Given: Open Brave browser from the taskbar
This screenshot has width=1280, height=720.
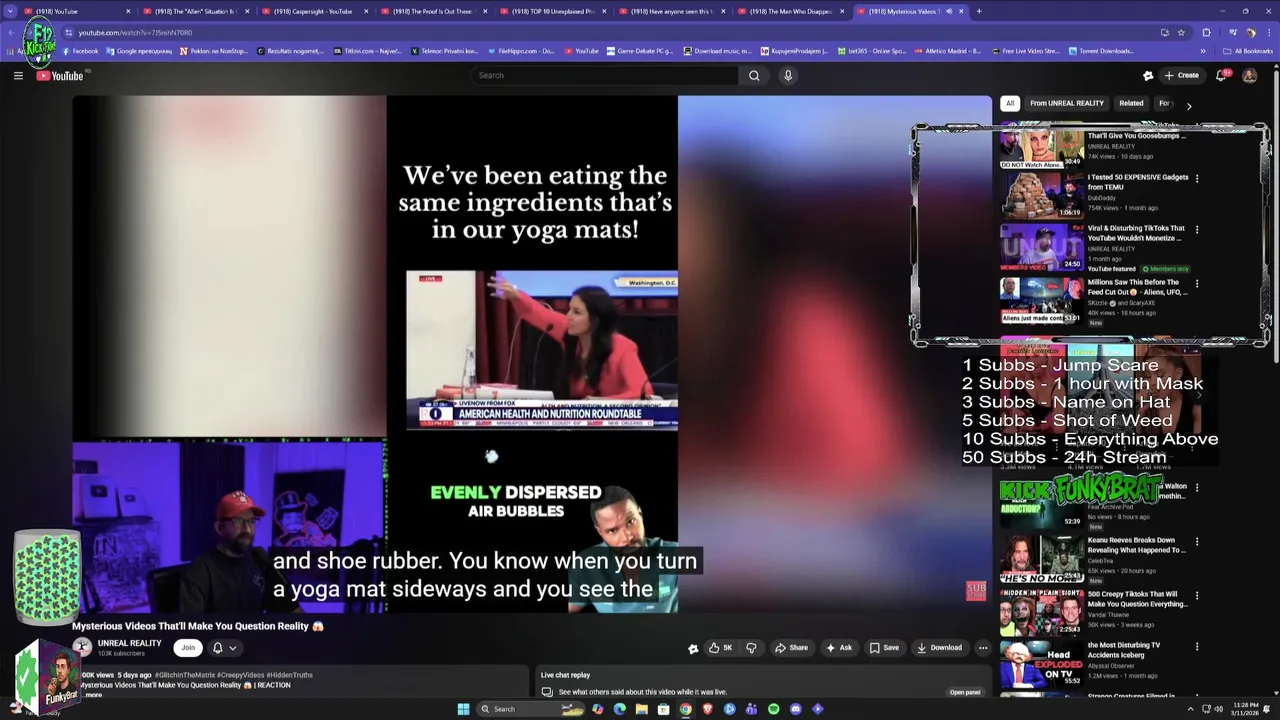Looking at the screenshot, I should coord(707,709).
